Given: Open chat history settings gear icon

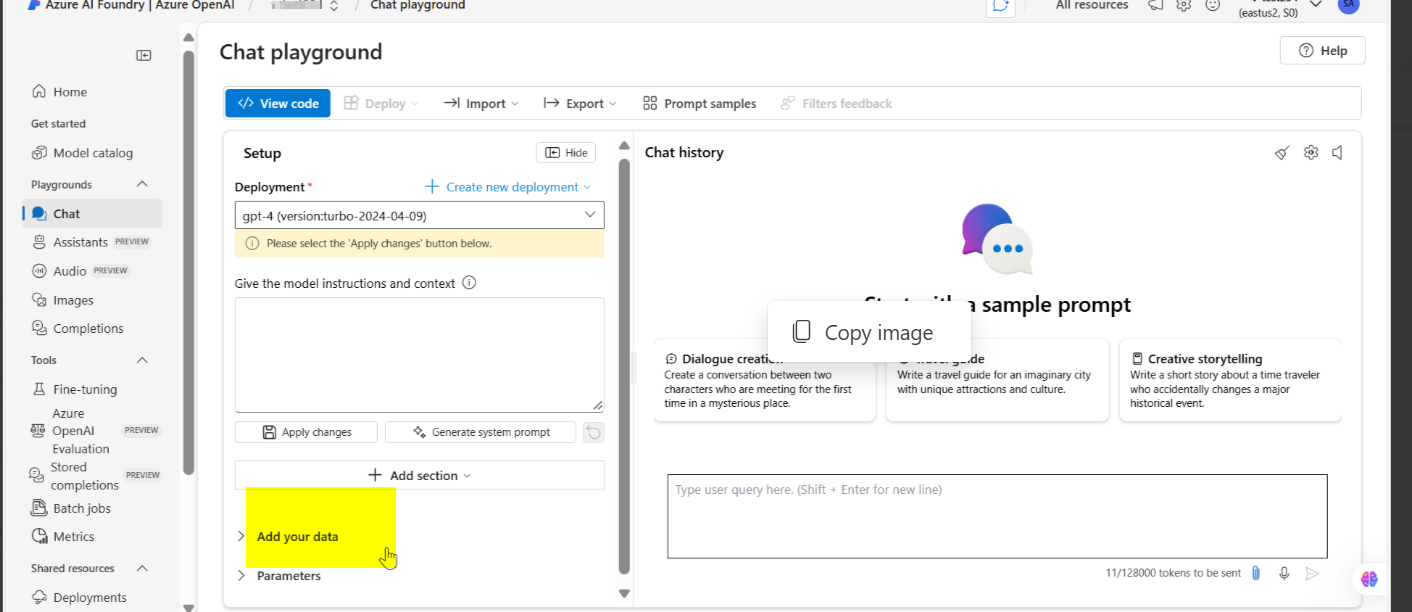Looking at the screenshot, I should [1311, 153].
